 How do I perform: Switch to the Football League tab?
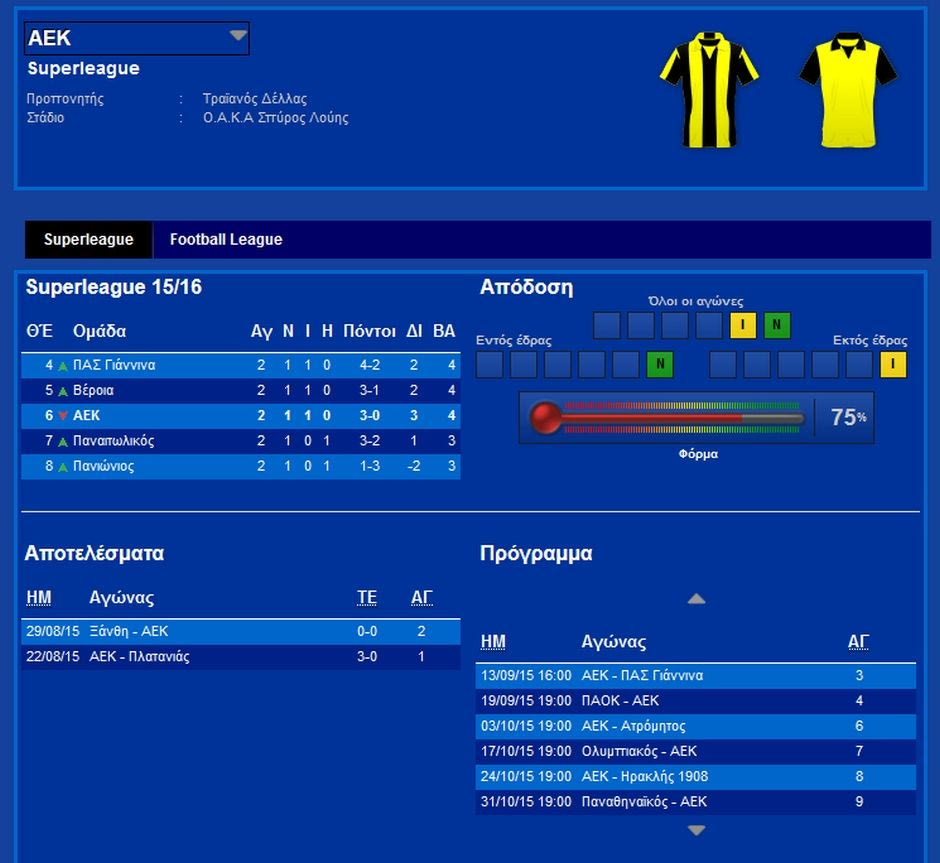pyautogui.click(x=226, y=240)
